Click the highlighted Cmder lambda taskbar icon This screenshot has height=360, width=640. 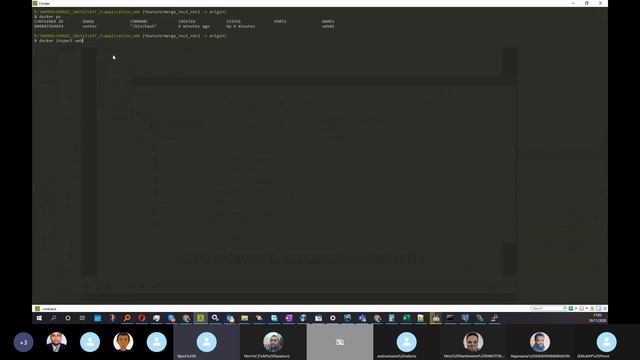click(x=200, y=318)
